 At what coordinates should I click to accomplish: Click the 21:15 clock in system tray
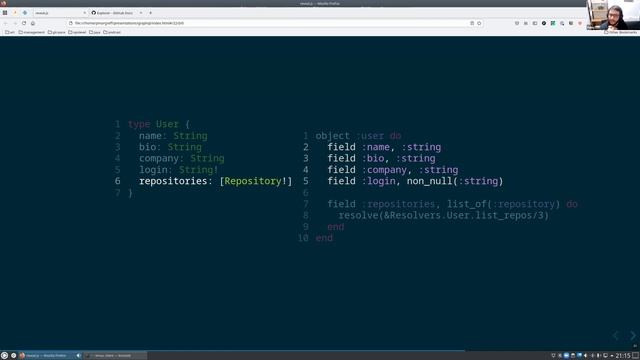[x=622, y=356]
